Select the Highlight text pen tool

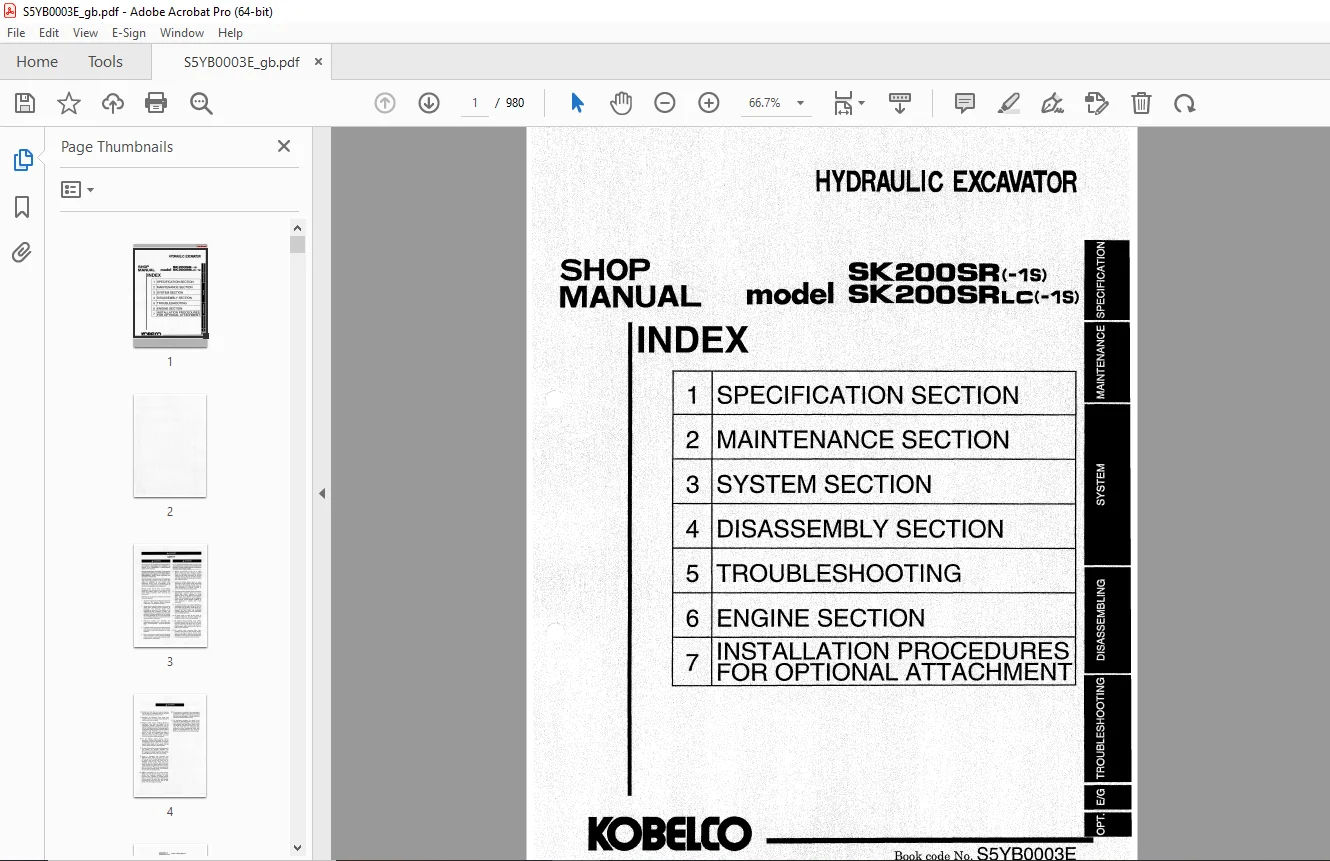(1009, 103)
